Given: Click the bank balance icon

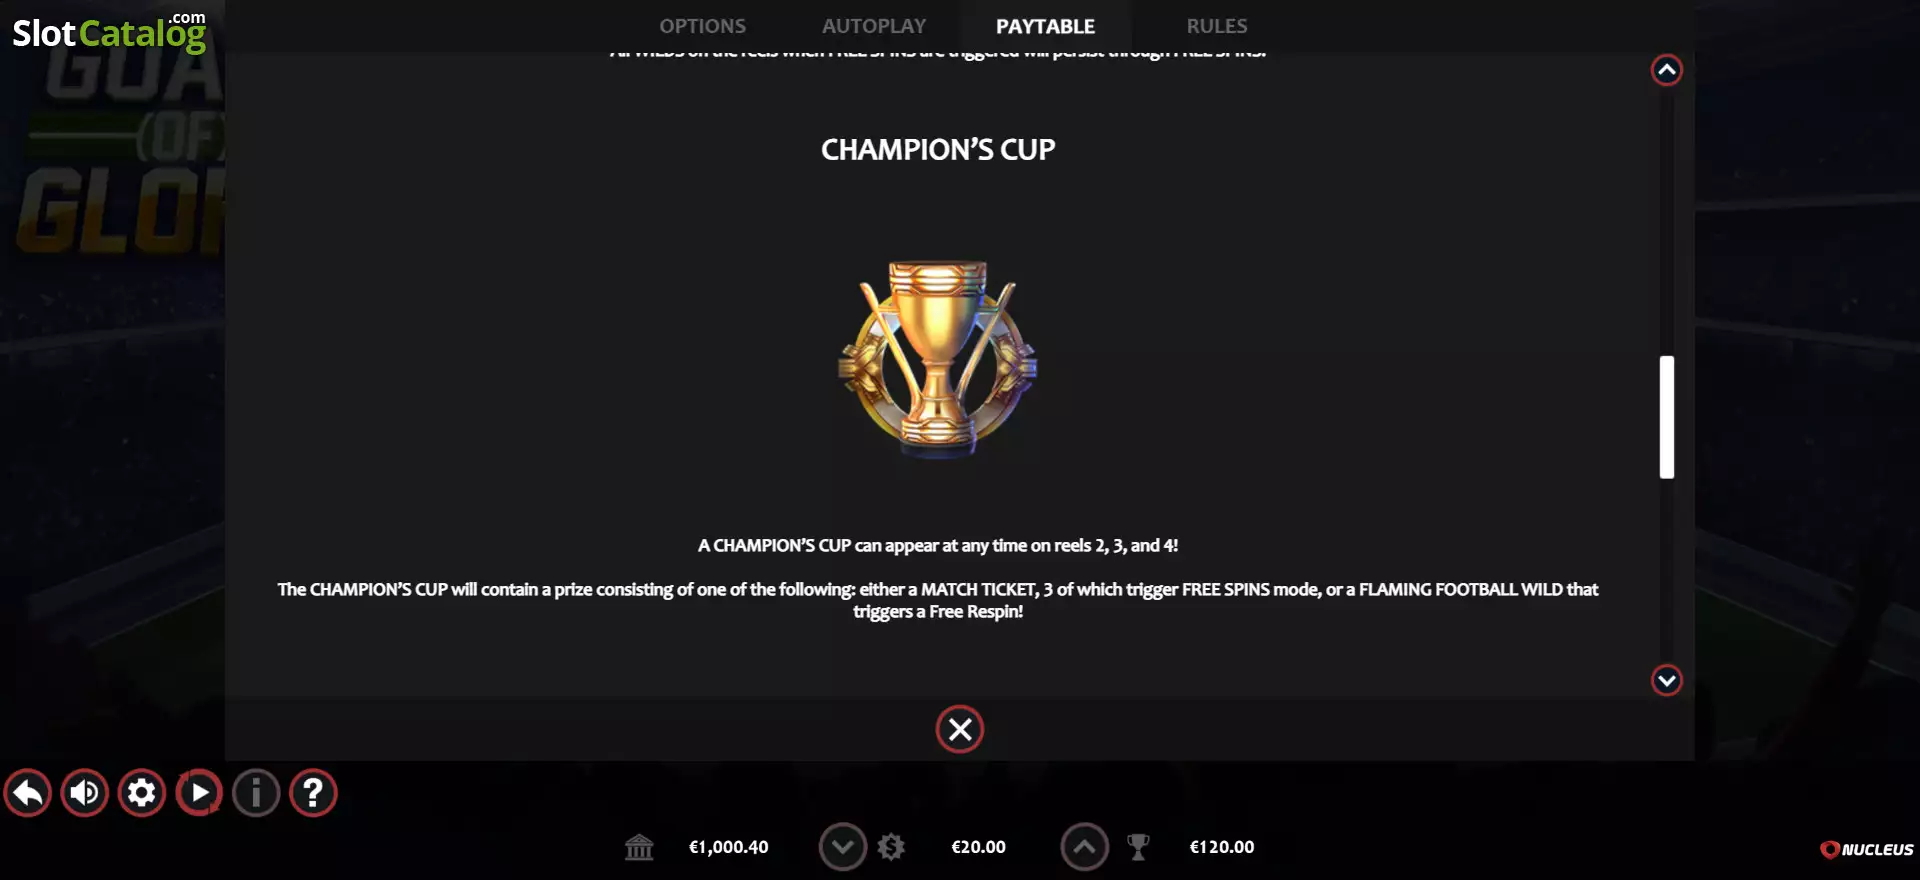Looking at the screenshot, I should tap(639, 847).
